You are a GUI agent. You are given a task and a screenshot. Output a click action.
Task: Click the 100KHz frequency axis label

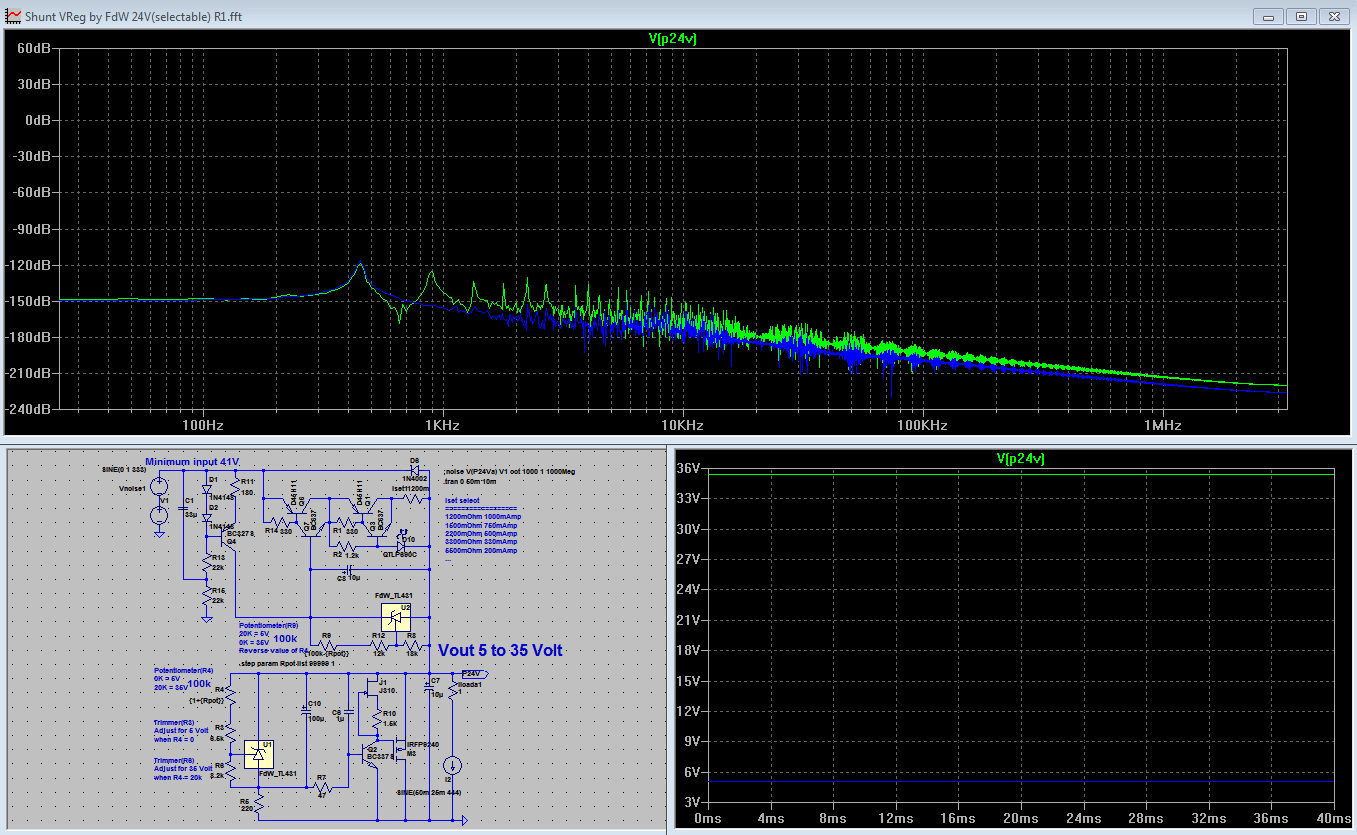click(x=920, y=425)
